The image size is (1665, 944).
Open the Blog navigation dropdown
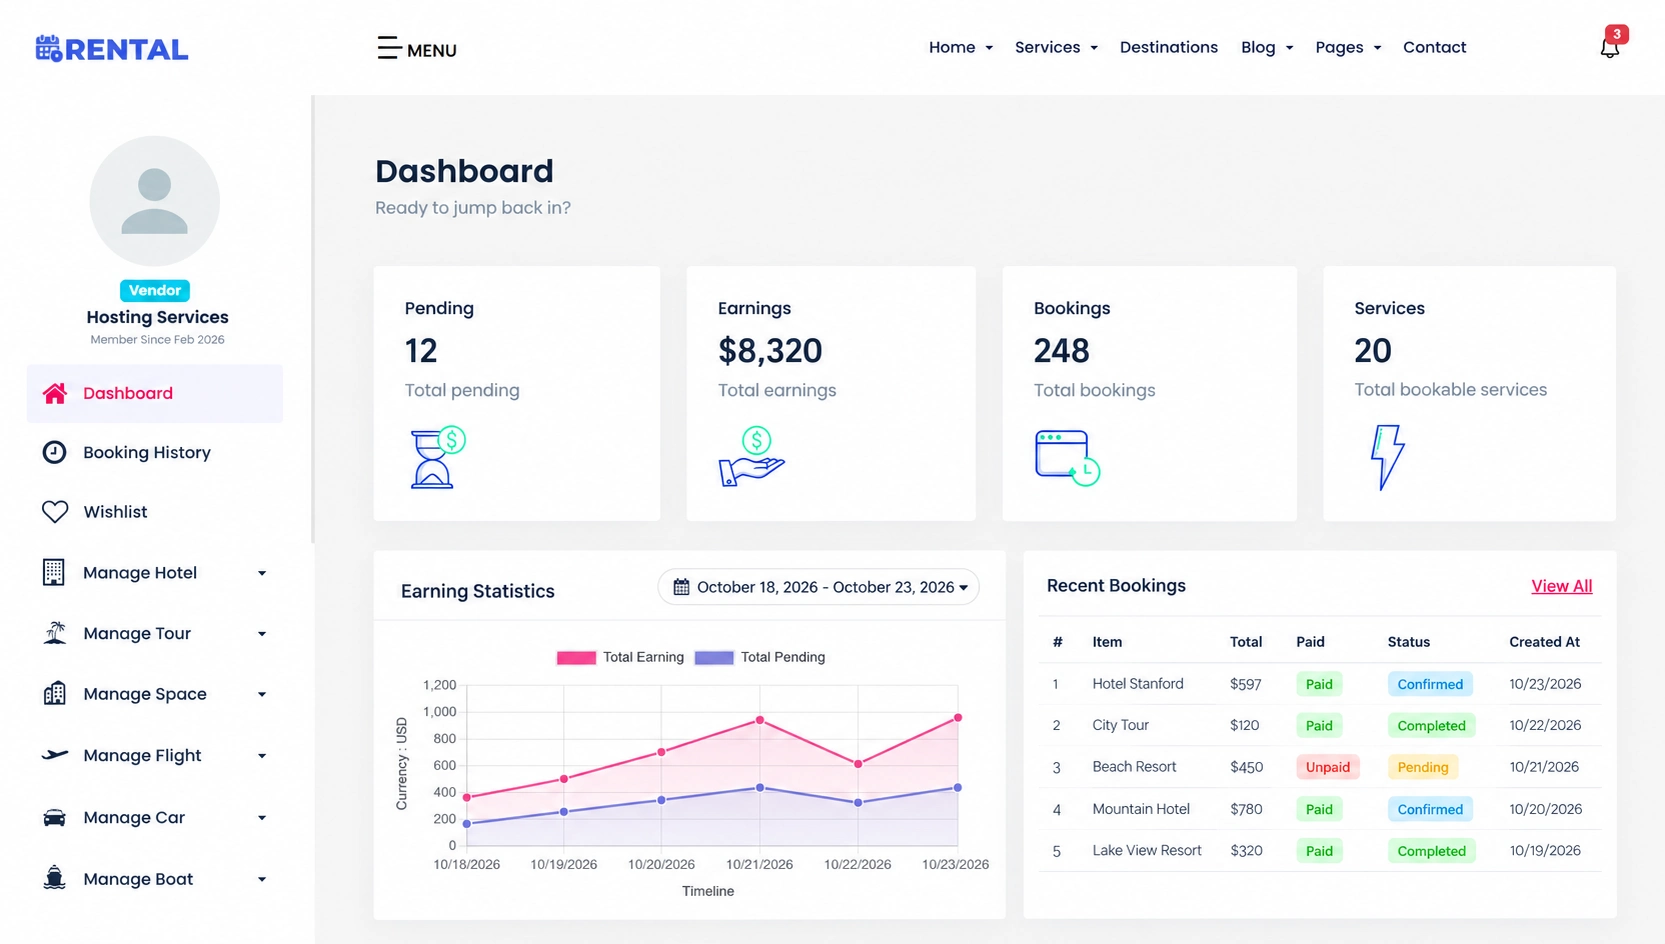1267,47
